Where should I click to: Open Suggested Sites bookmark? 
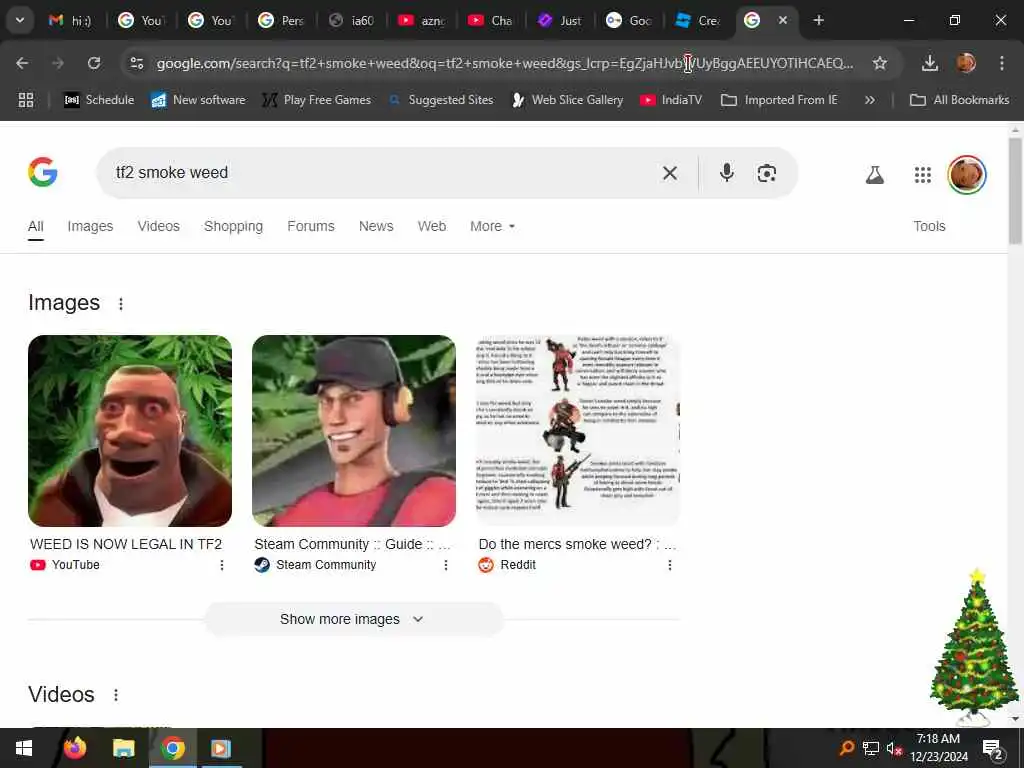click(x=441, y=100)
